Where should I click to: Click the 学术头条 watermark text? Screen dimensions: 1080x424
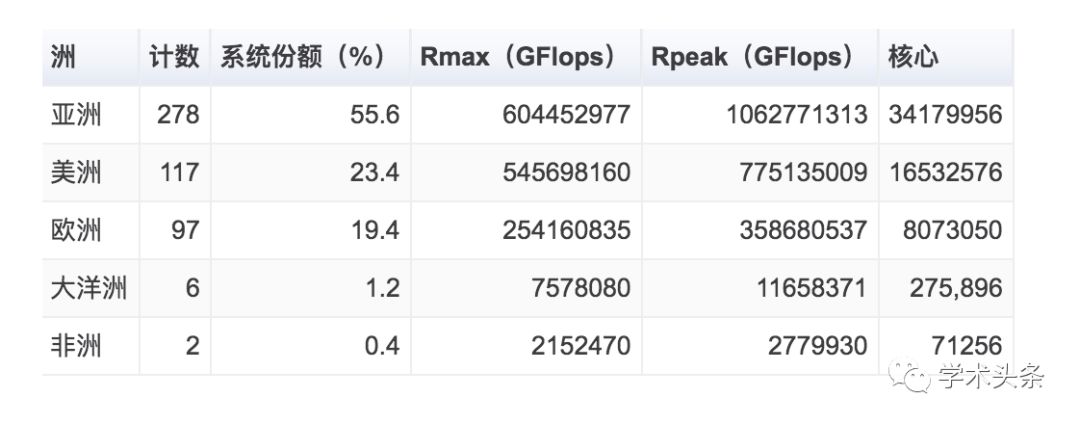990,377
